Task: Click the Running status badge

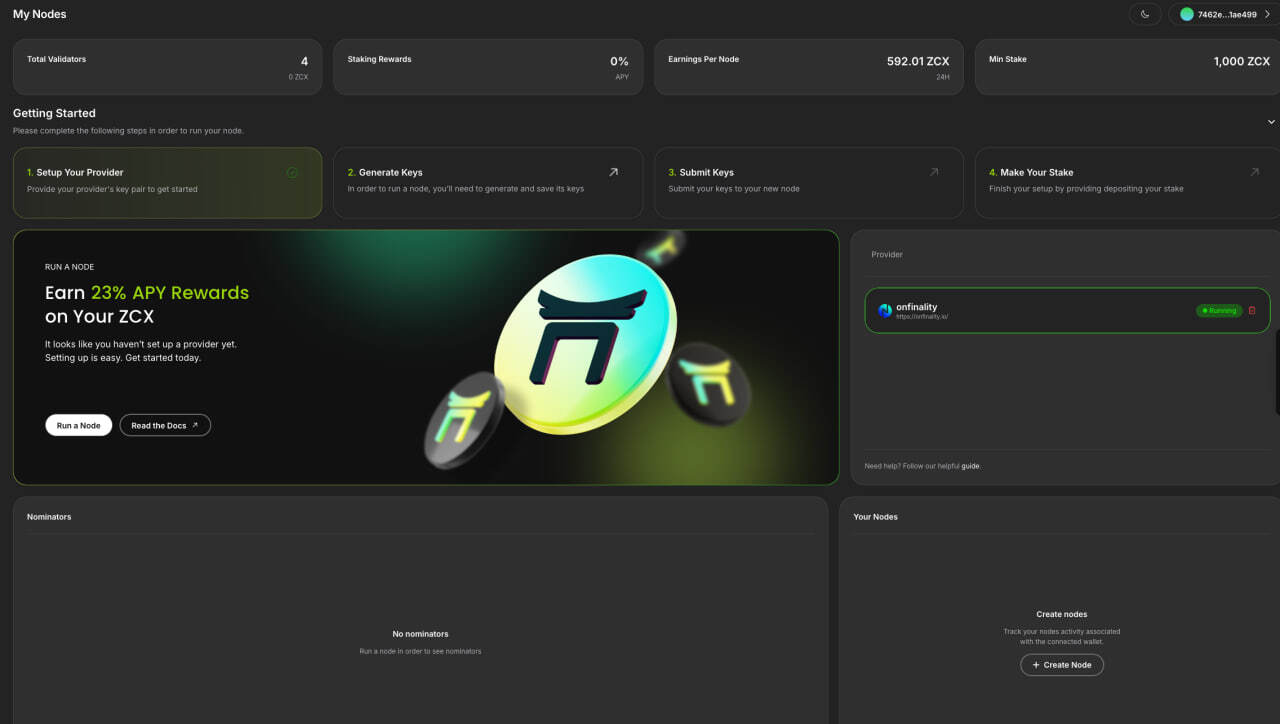Action: pyautogui.click(x=1219, y=310)
